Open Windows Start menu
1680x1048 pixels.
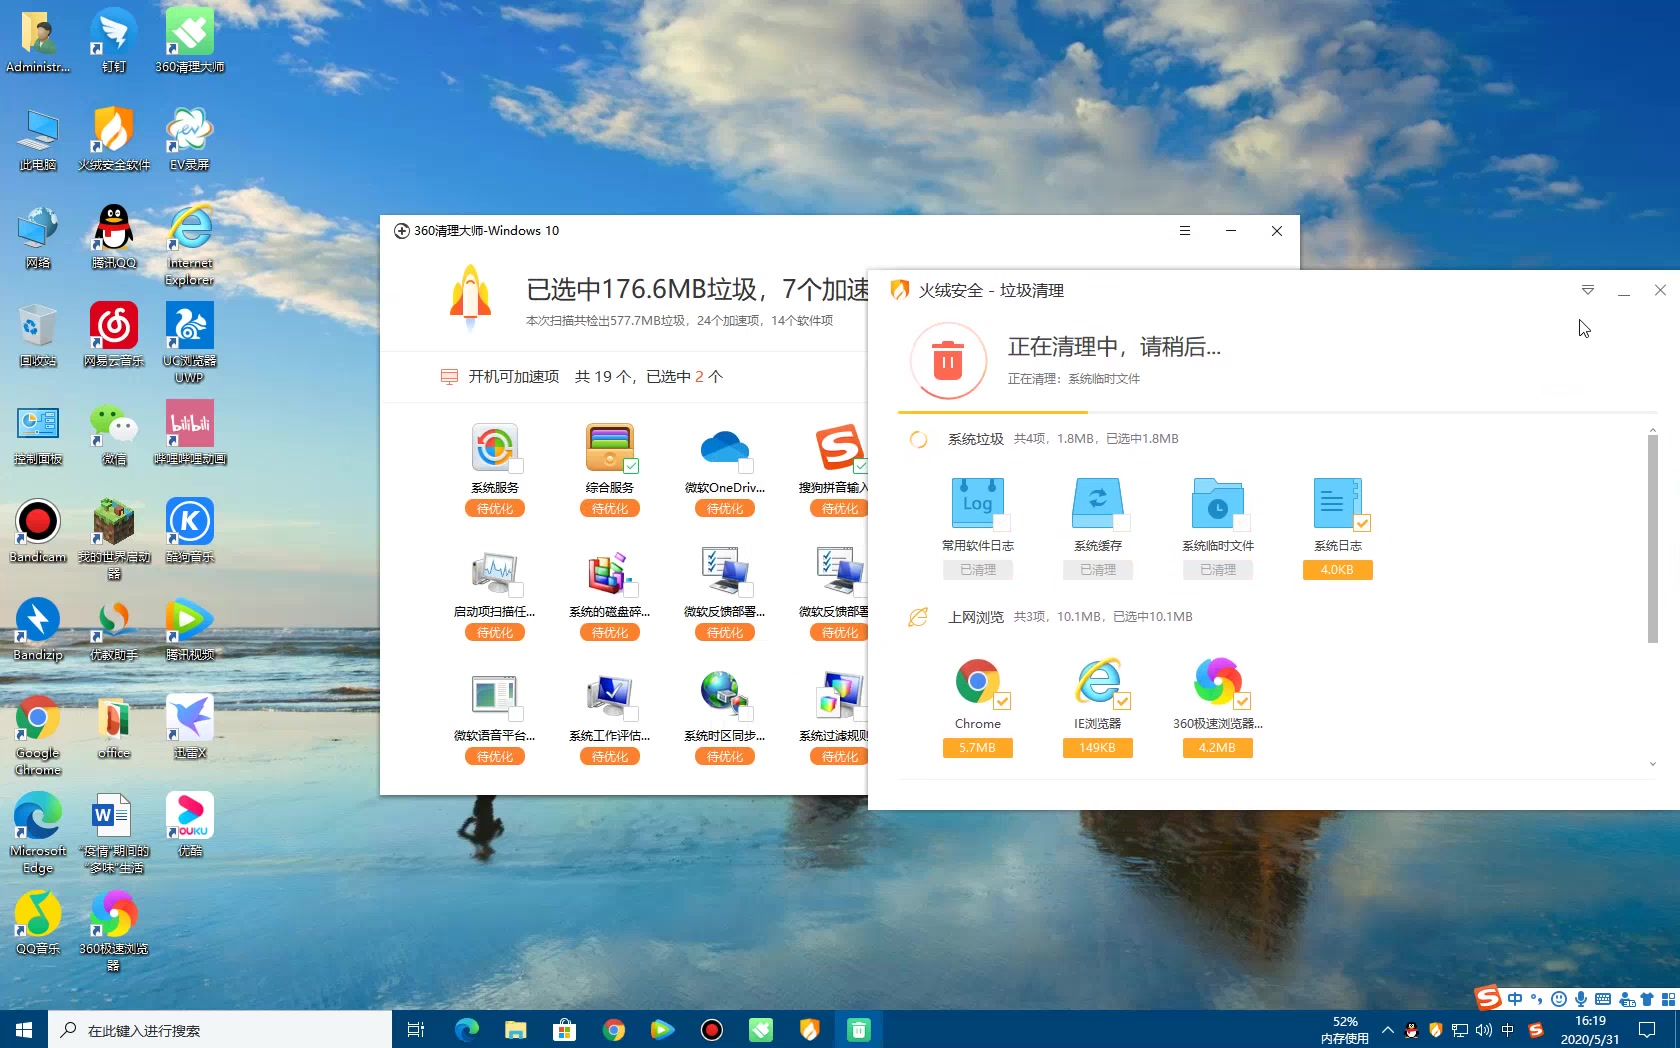24,1029
